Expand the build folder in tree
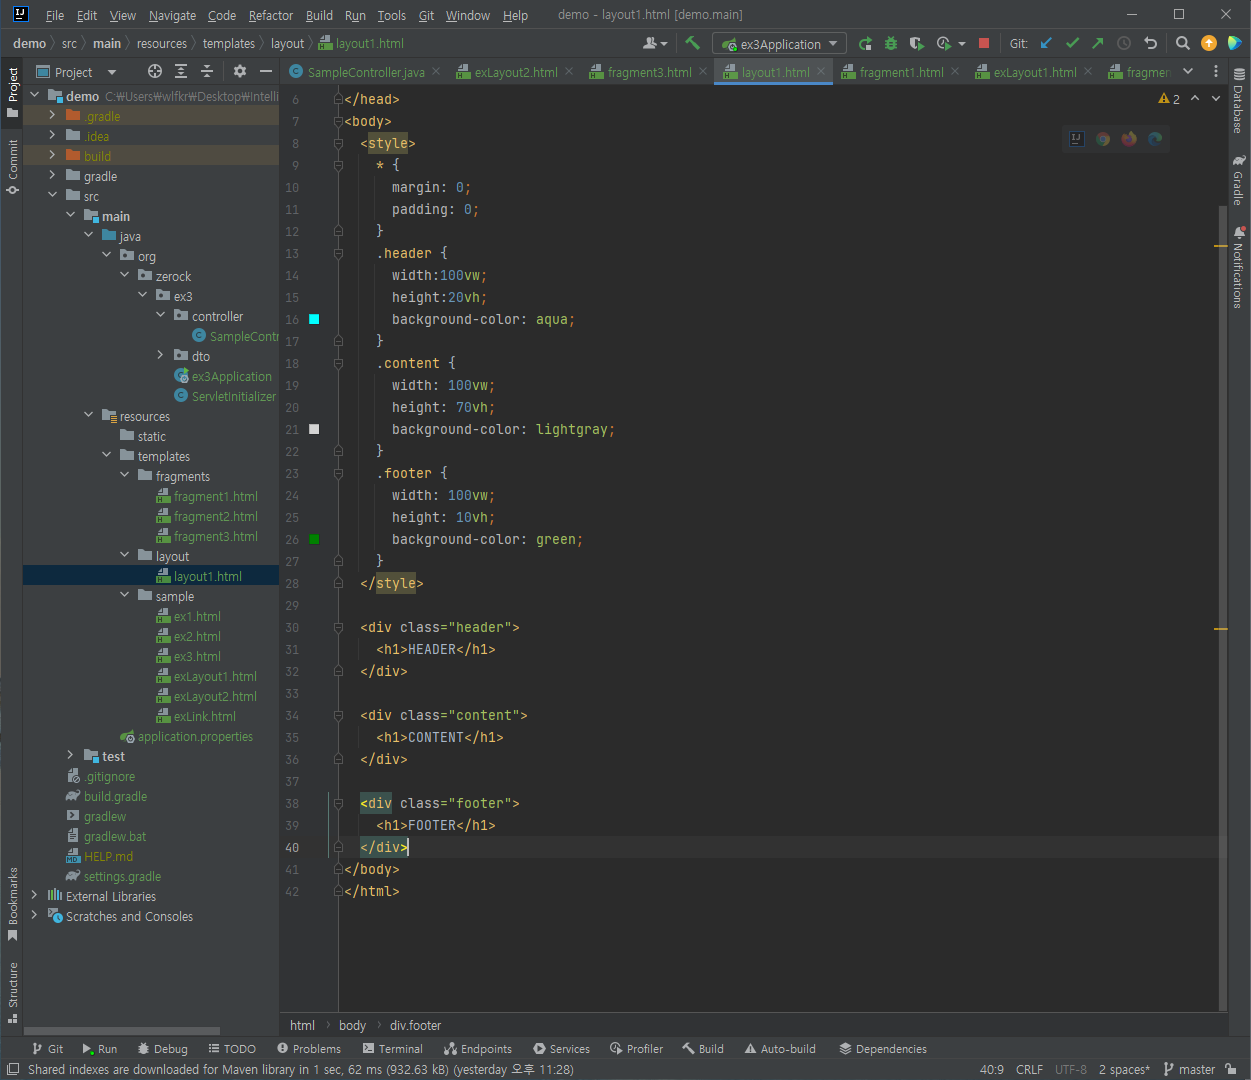 click(52, 156)
